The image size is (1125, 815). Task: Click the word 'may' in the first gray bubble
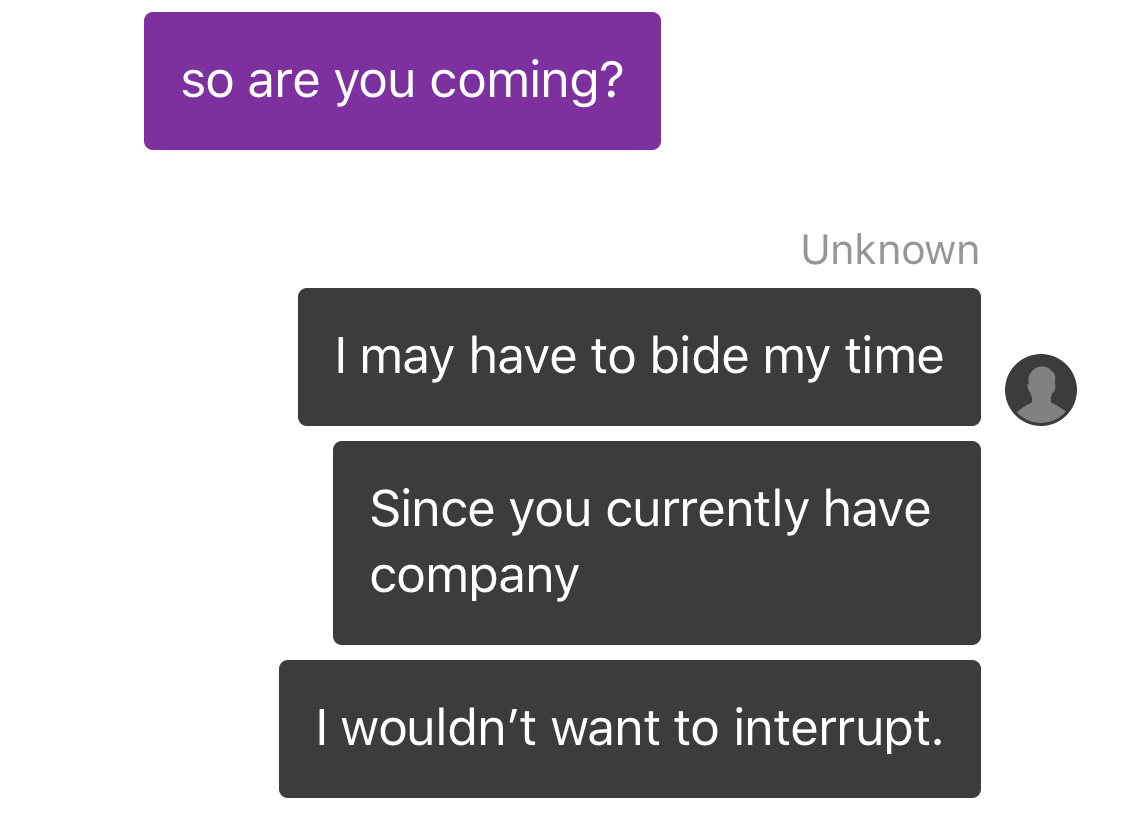coord(407,358)
